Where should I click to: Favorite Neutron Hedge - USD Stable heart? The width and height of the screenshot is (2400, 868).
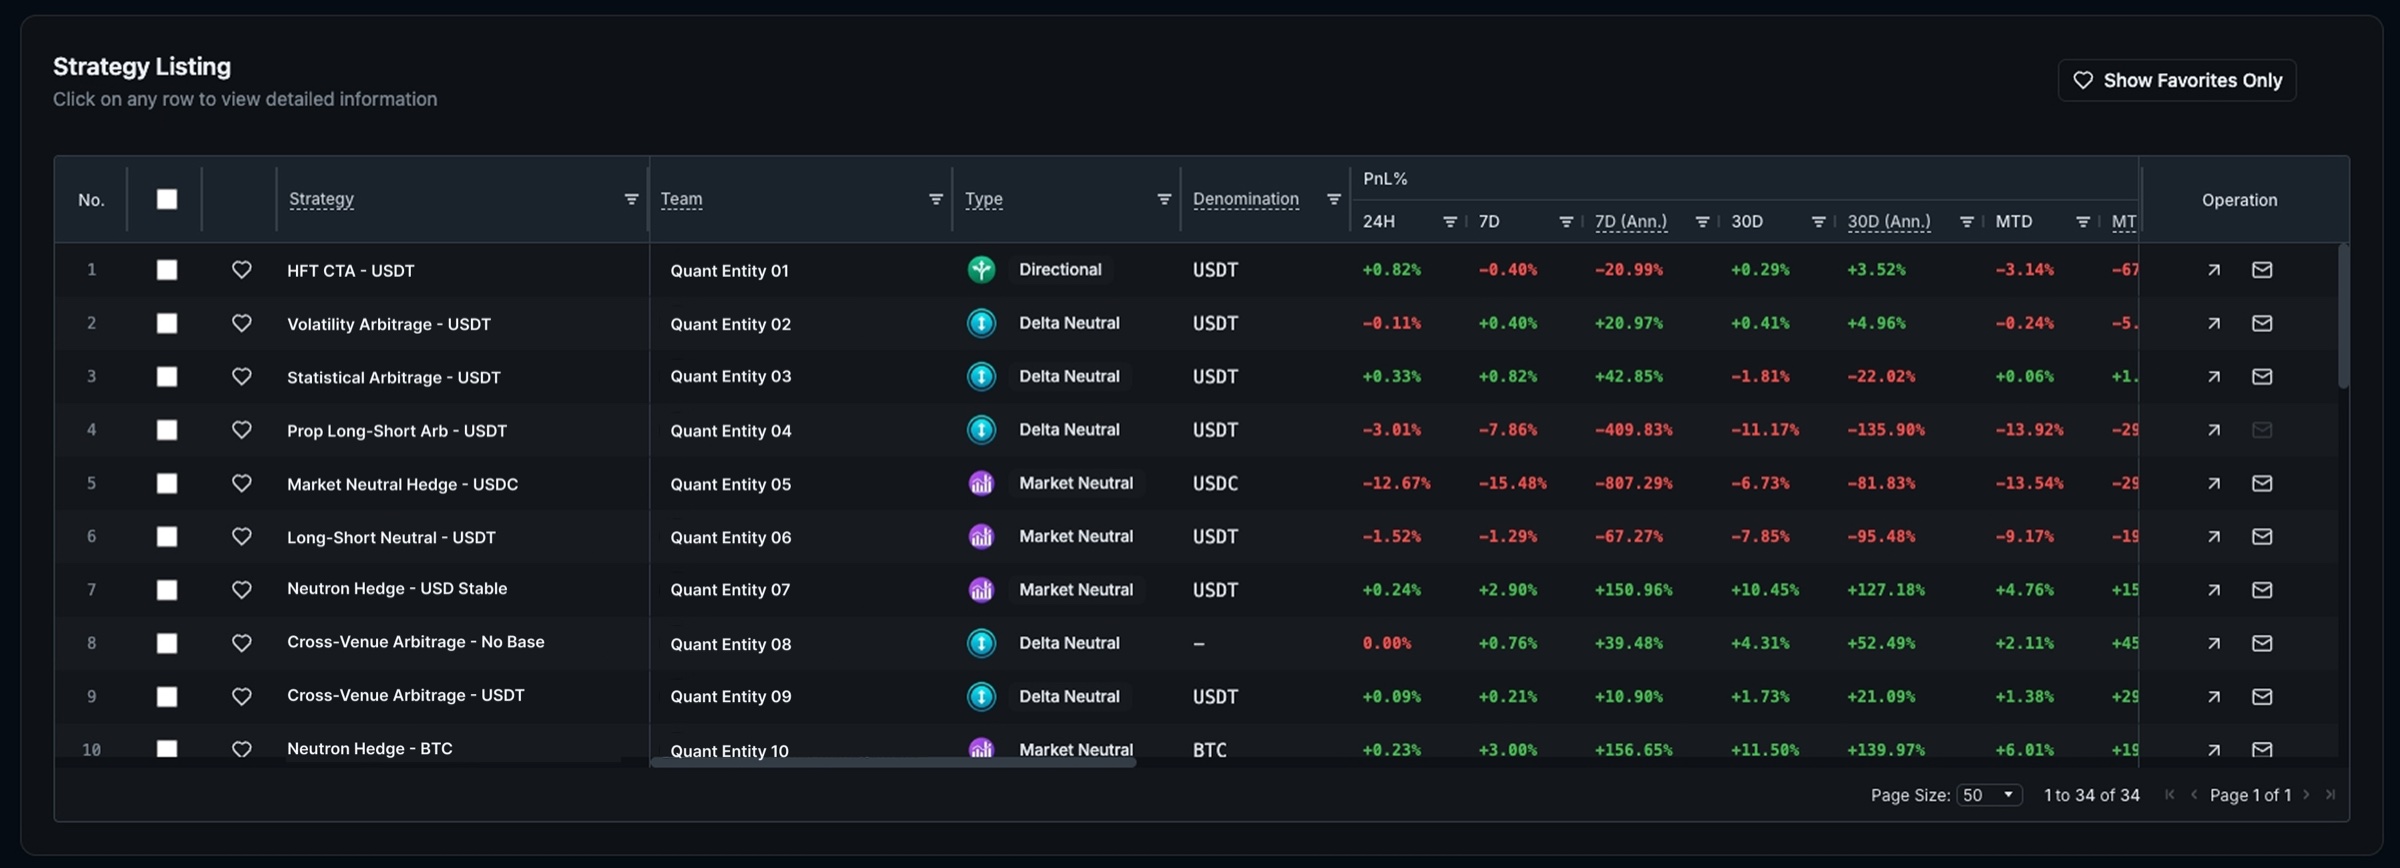coord(241,590)
